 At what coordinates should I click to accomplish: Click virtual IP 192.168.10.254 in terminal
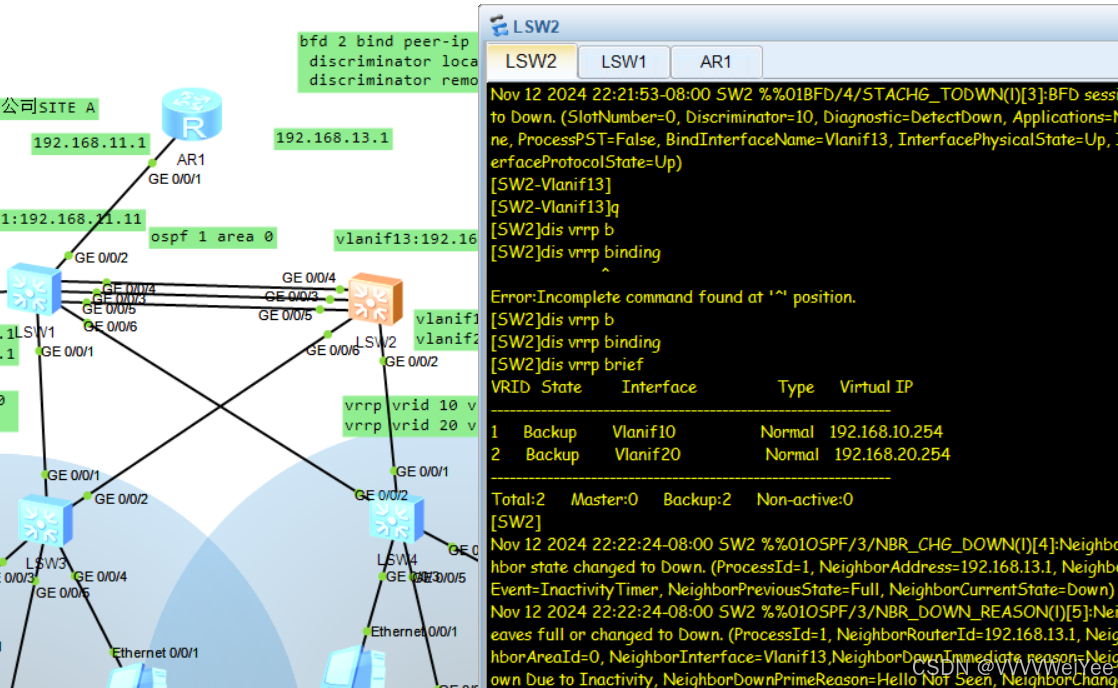pos(886,432)
